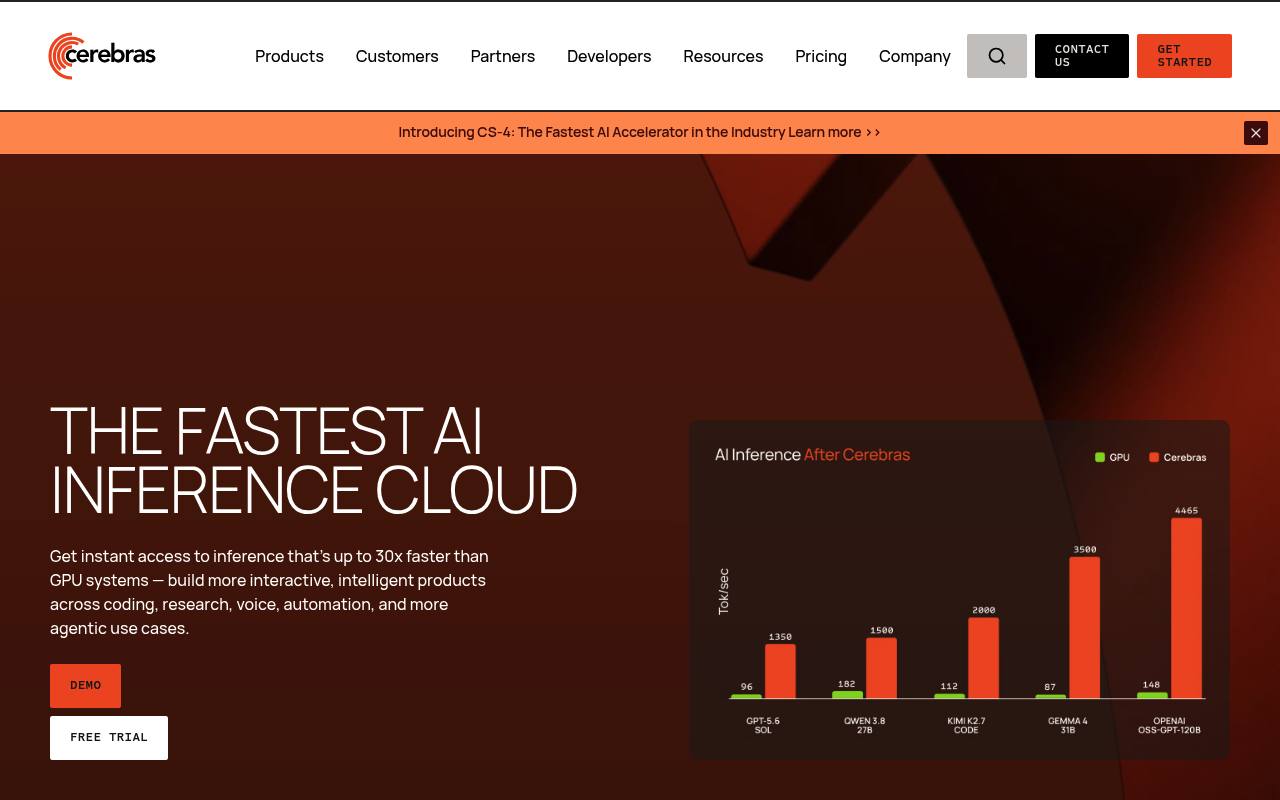The image size is (1280, 800).
Task: Click the Tok/sec axis title
Action: (724, 591)
